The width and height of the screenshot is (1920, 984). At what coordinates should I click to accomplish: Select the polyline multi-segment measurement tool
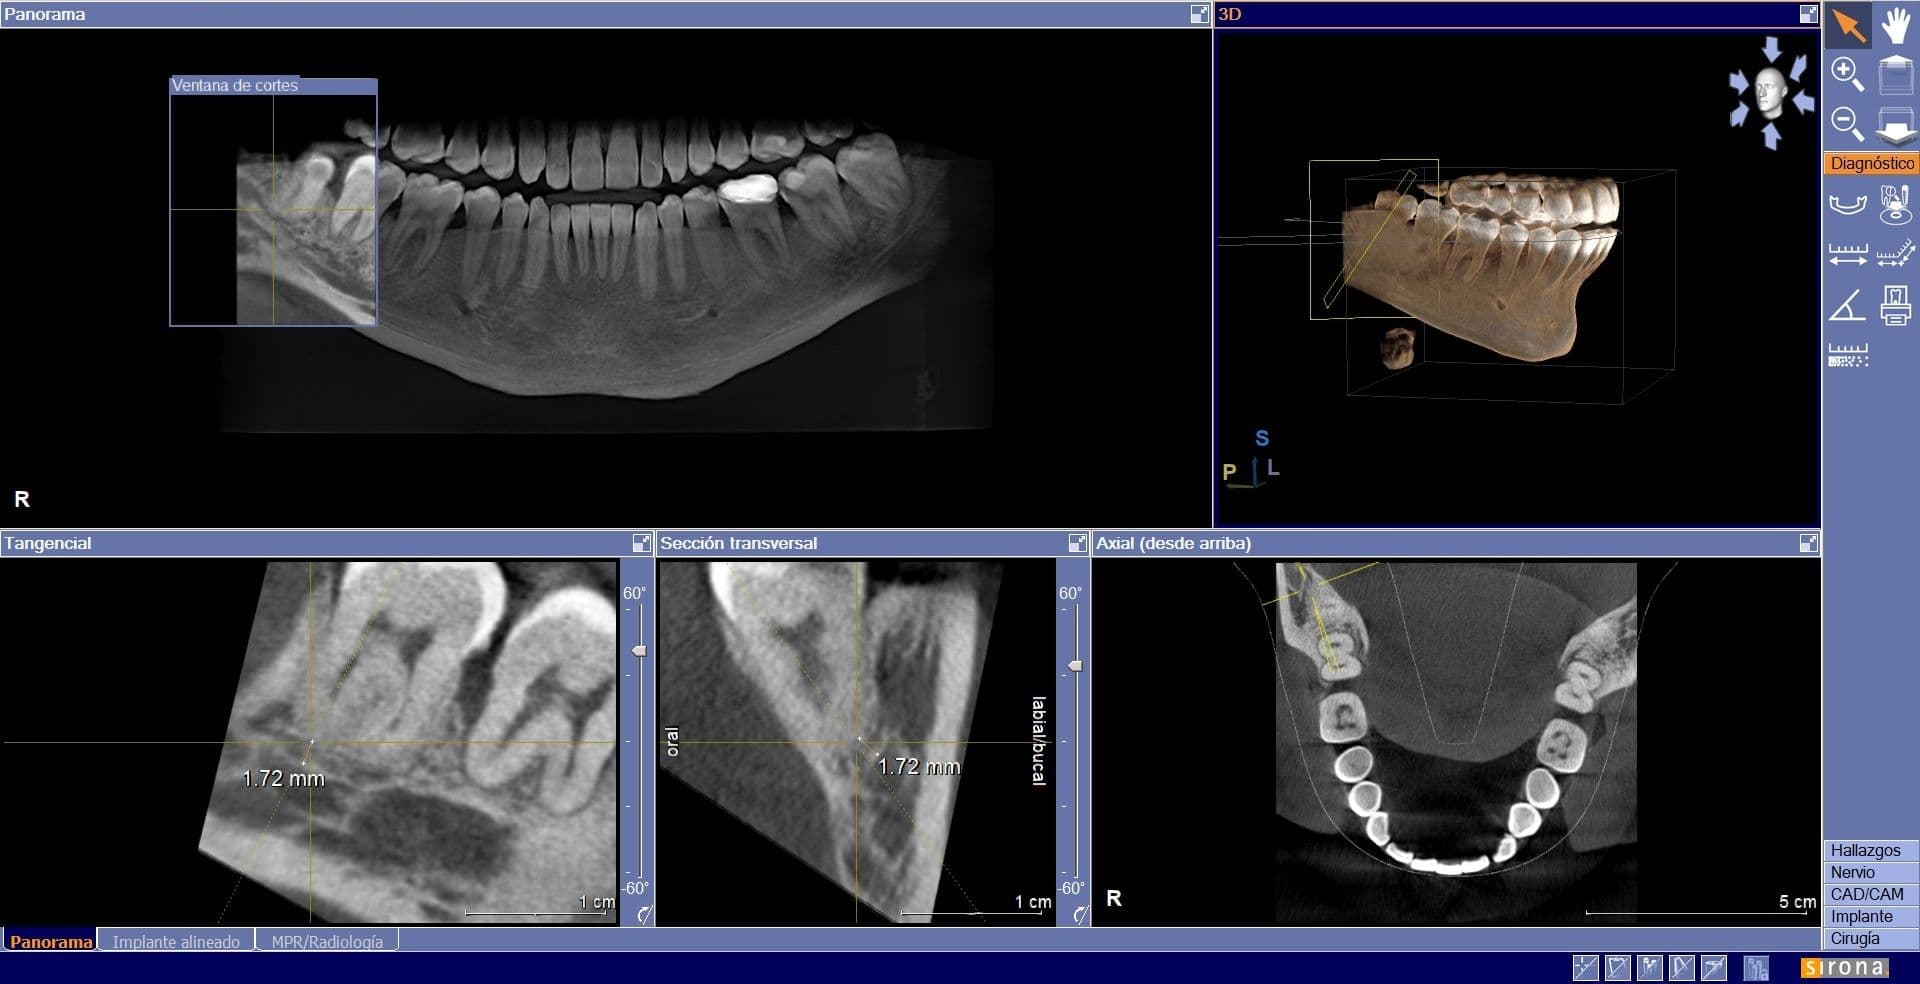click(1895, 254)
